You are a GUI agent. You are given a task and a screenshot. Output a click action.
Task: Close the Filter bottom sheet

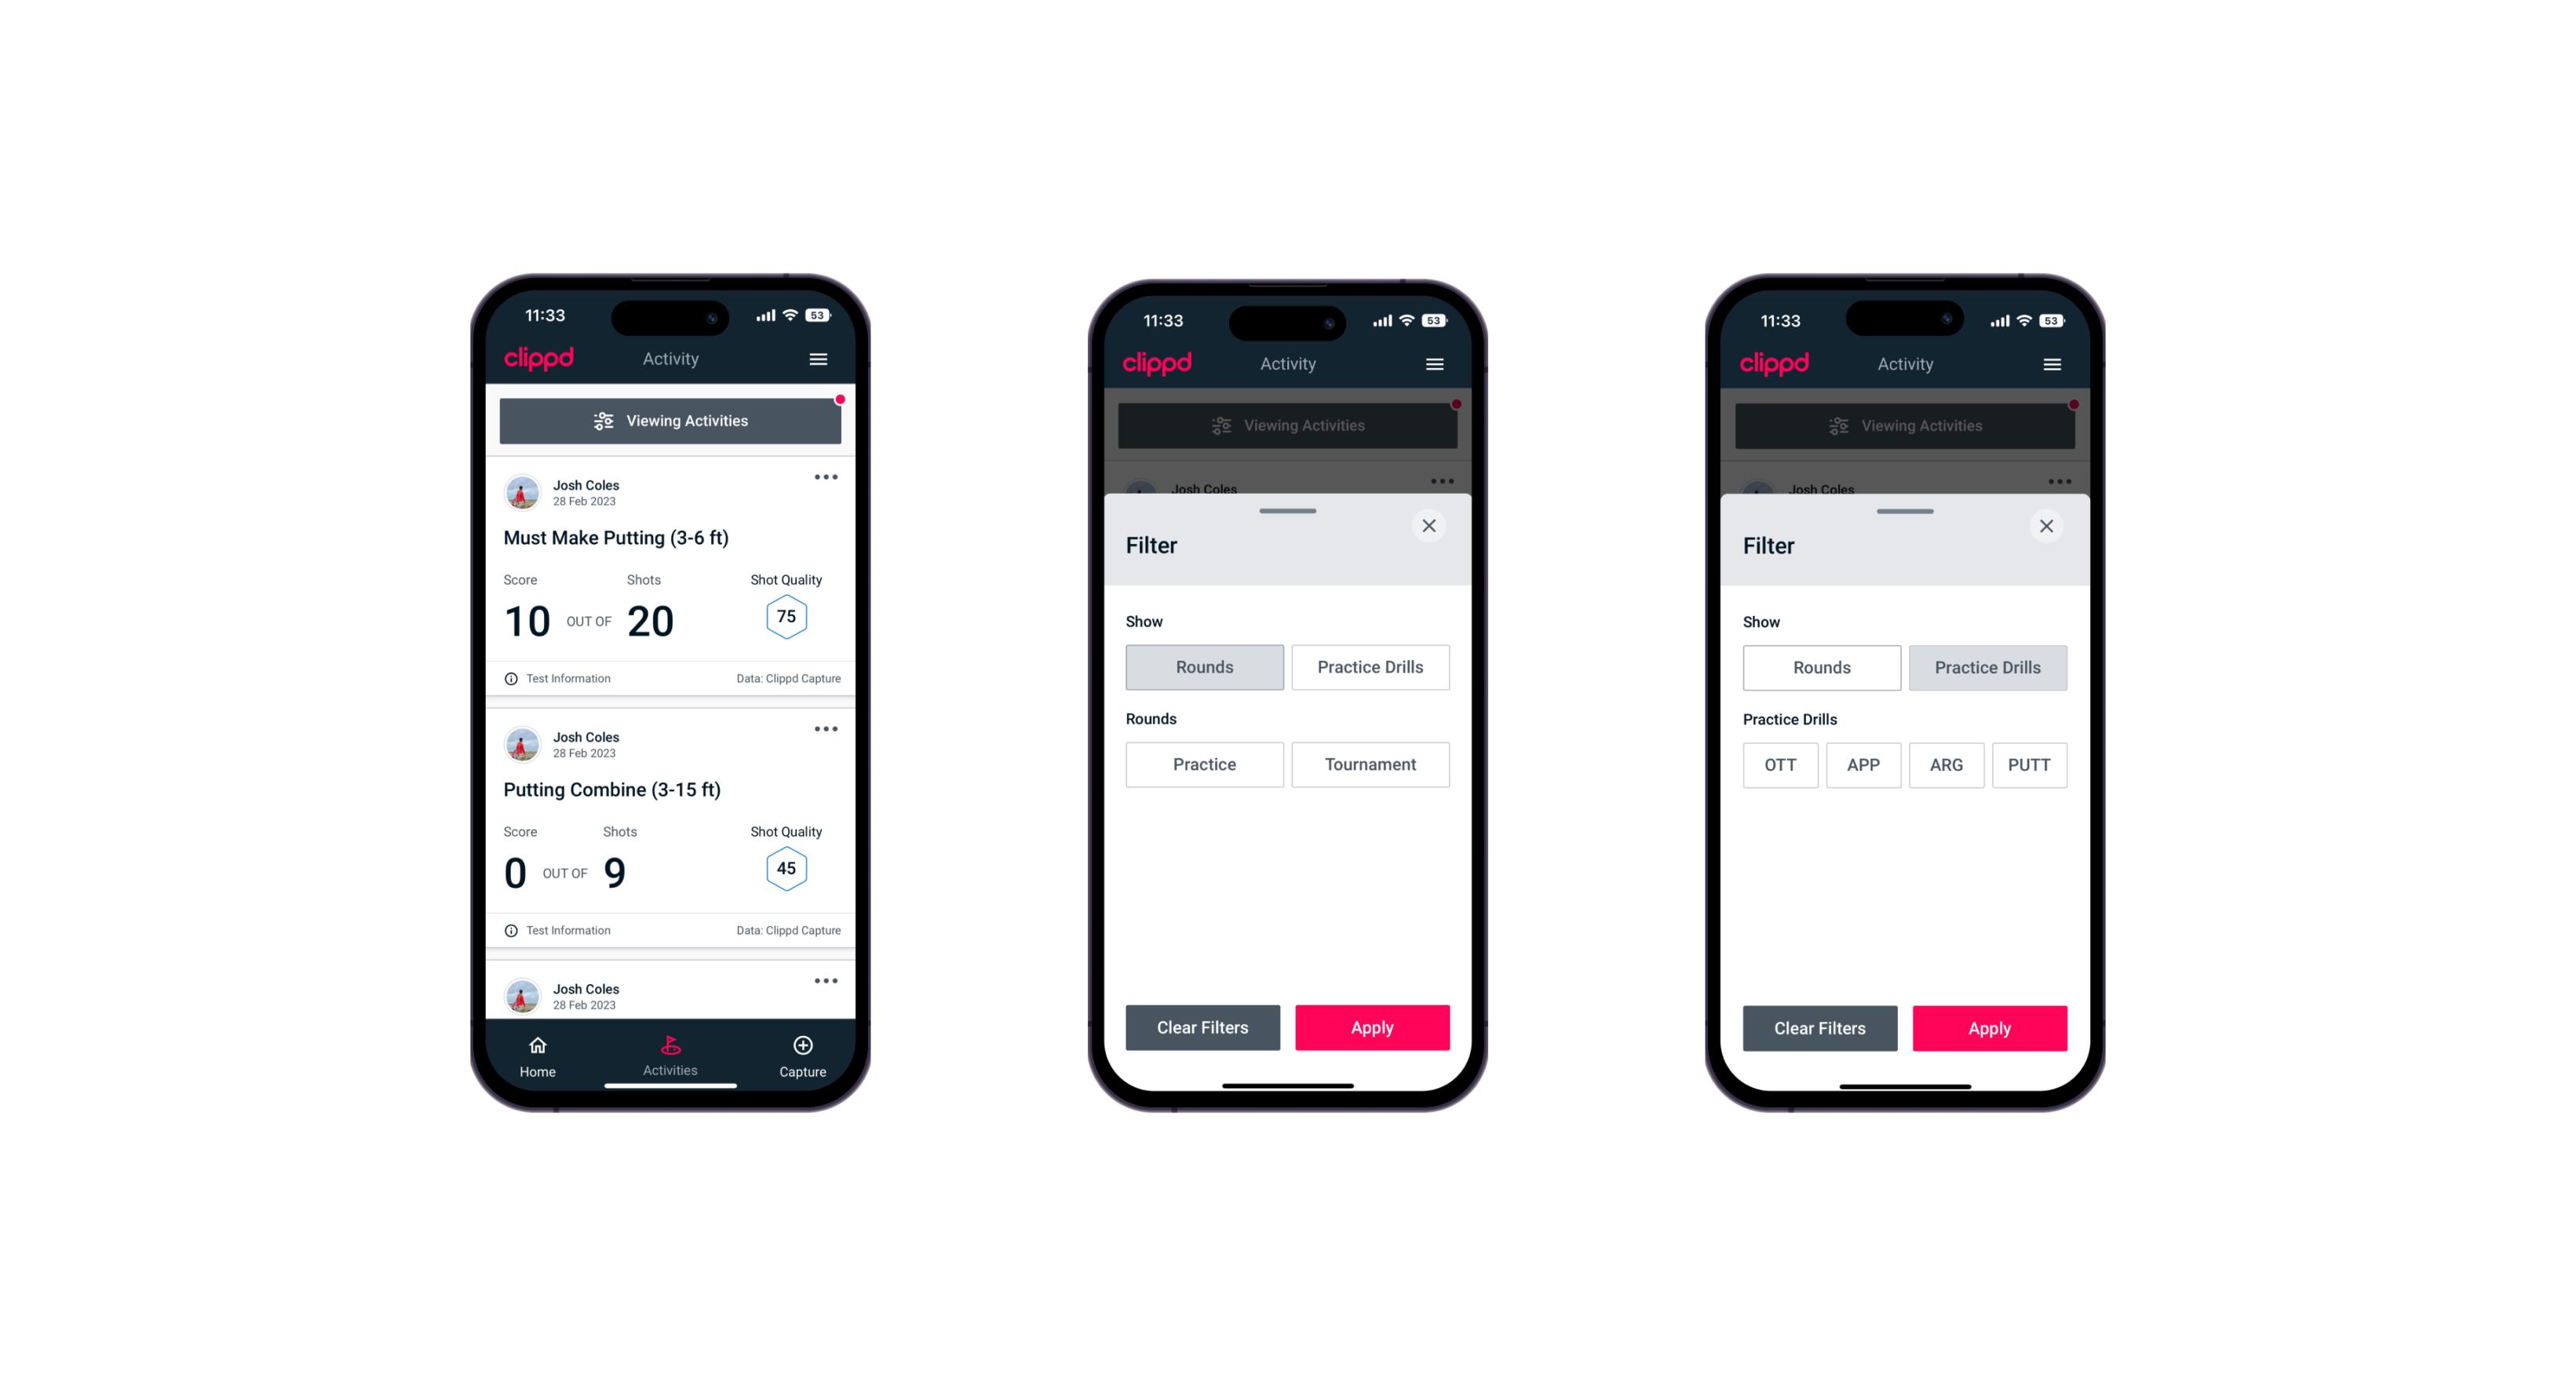1431,526
